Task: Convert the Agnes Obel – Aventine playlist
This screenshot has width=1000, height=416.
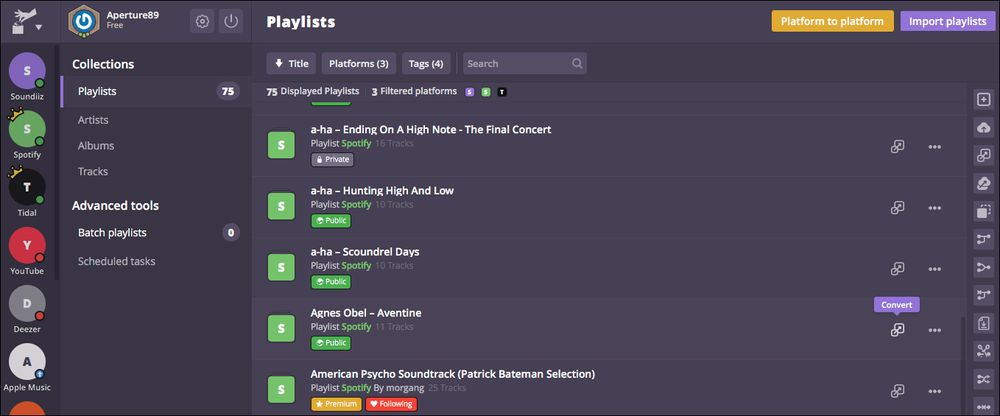Action: pos(897,329)
